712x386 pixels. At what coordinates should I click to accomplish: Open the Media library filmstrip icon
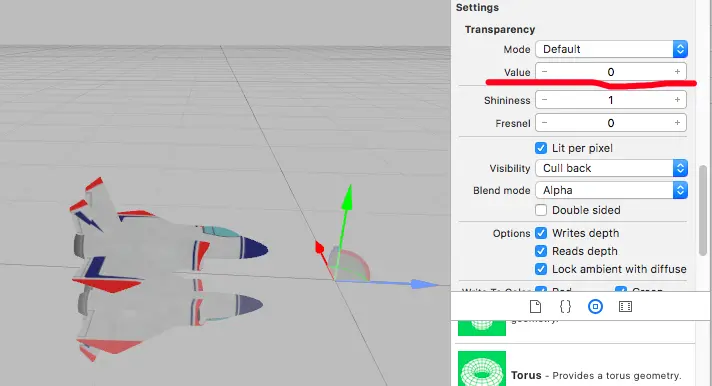click(625, 307)
